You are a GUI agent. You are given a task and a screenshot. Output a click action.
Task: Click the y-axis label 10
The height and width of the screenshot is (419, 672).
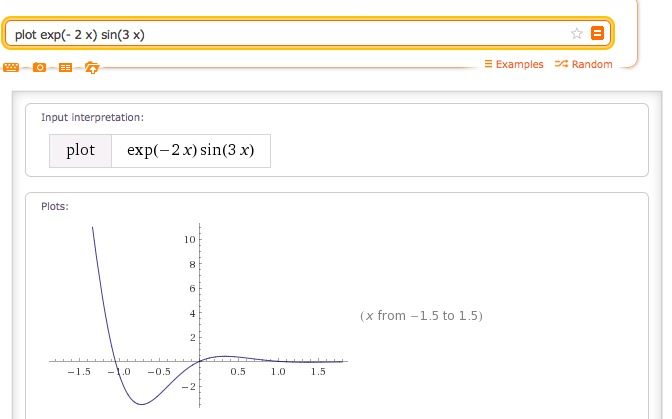click(x=189, y=239)
